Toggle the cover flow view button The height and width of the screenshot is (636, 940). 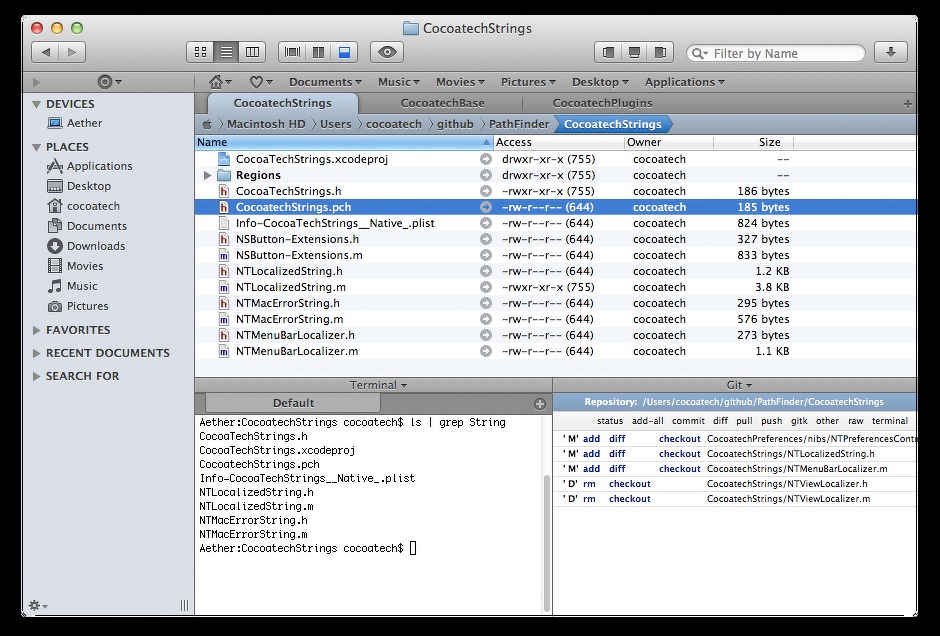[x=292, y=52]
